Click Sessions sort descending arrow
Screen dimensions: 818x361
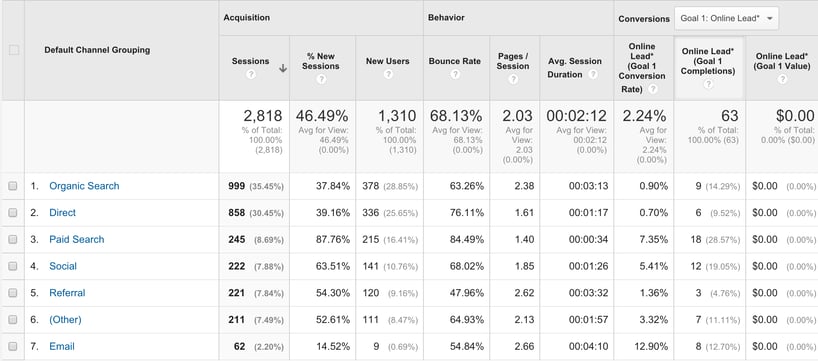[283, 68]
